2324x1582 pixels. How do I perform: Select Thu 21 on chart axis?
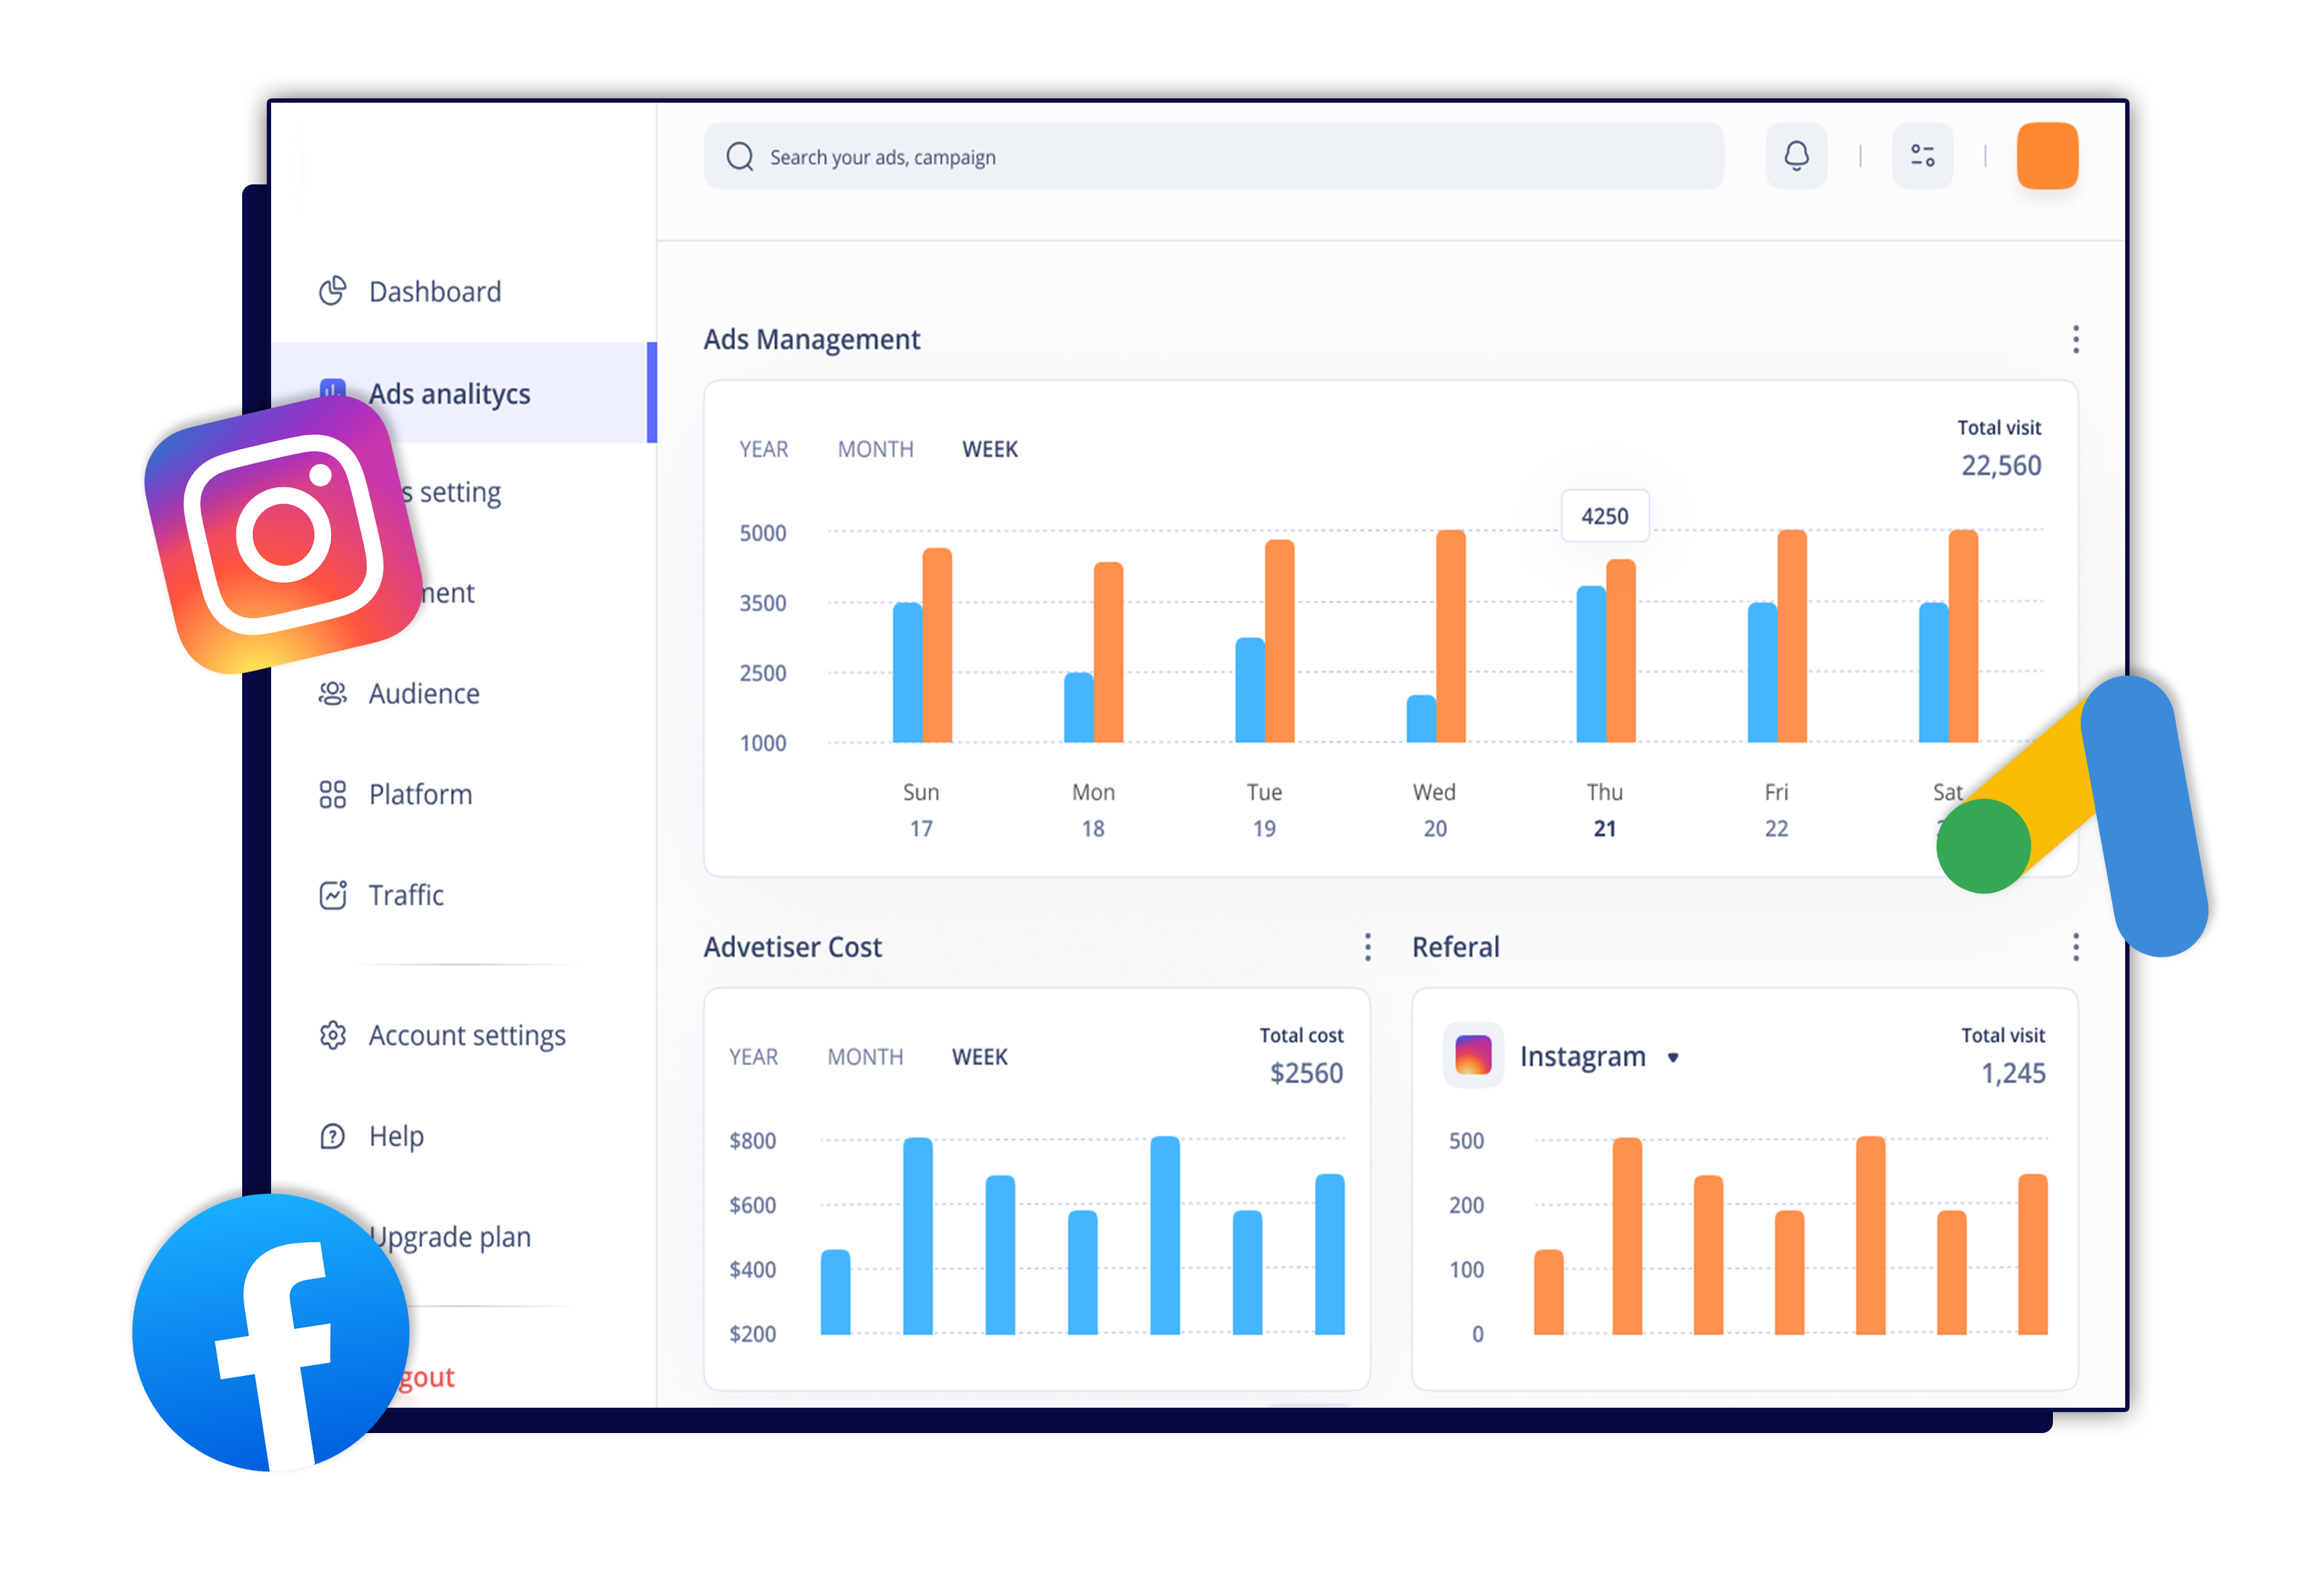pos(1605,810)
